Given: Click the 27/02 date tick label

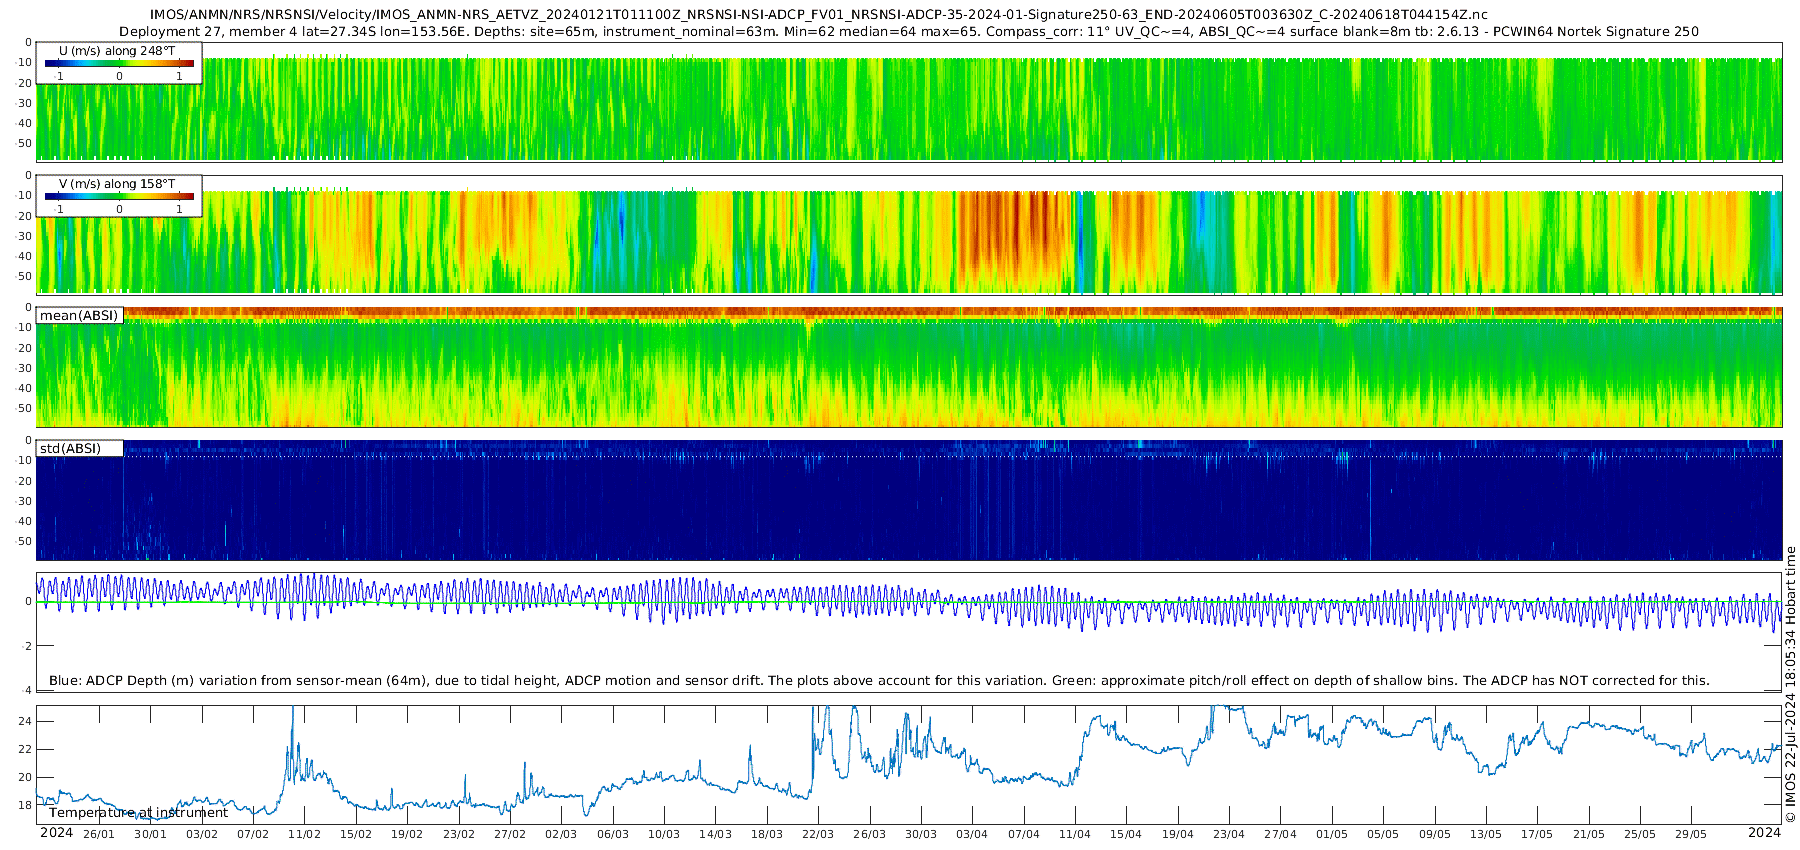Looking at the screenshot, I should (510, 834).
